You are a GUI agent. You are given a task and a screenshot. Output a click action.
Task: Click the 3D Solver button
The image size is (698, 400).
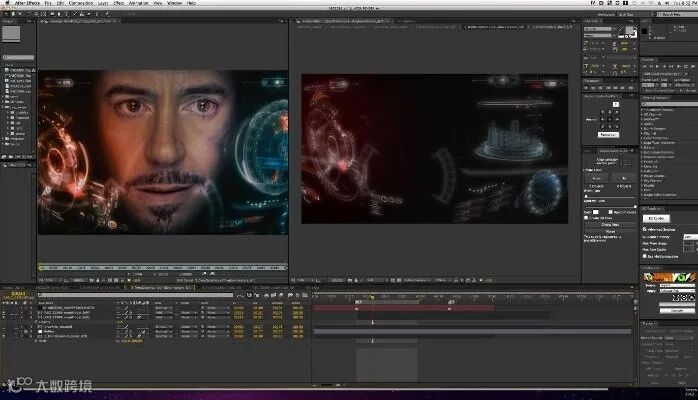point(656,218)
